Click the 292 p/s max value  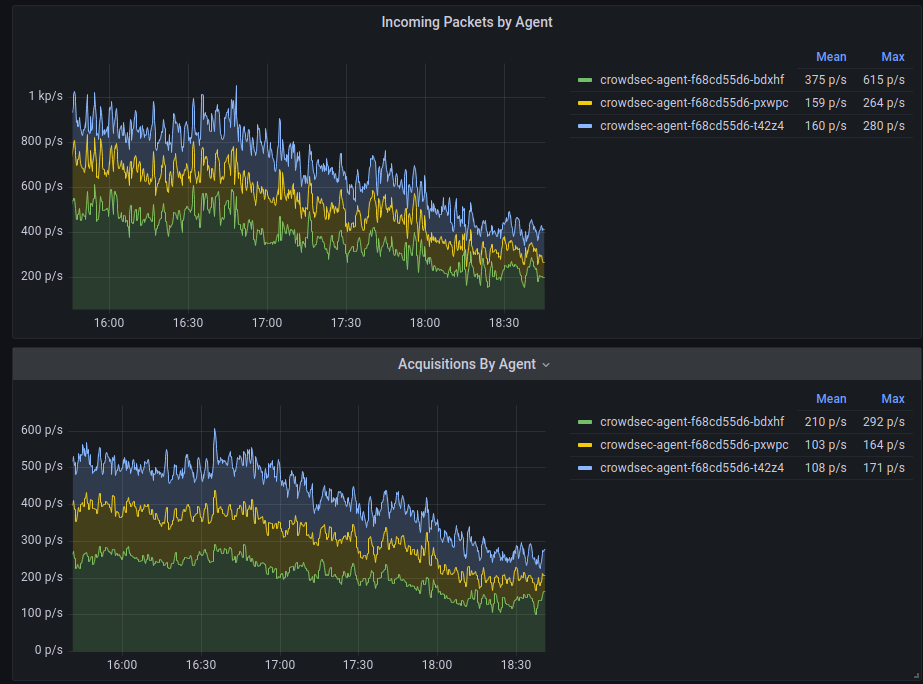pyautogui.click(x=884, y=422)
